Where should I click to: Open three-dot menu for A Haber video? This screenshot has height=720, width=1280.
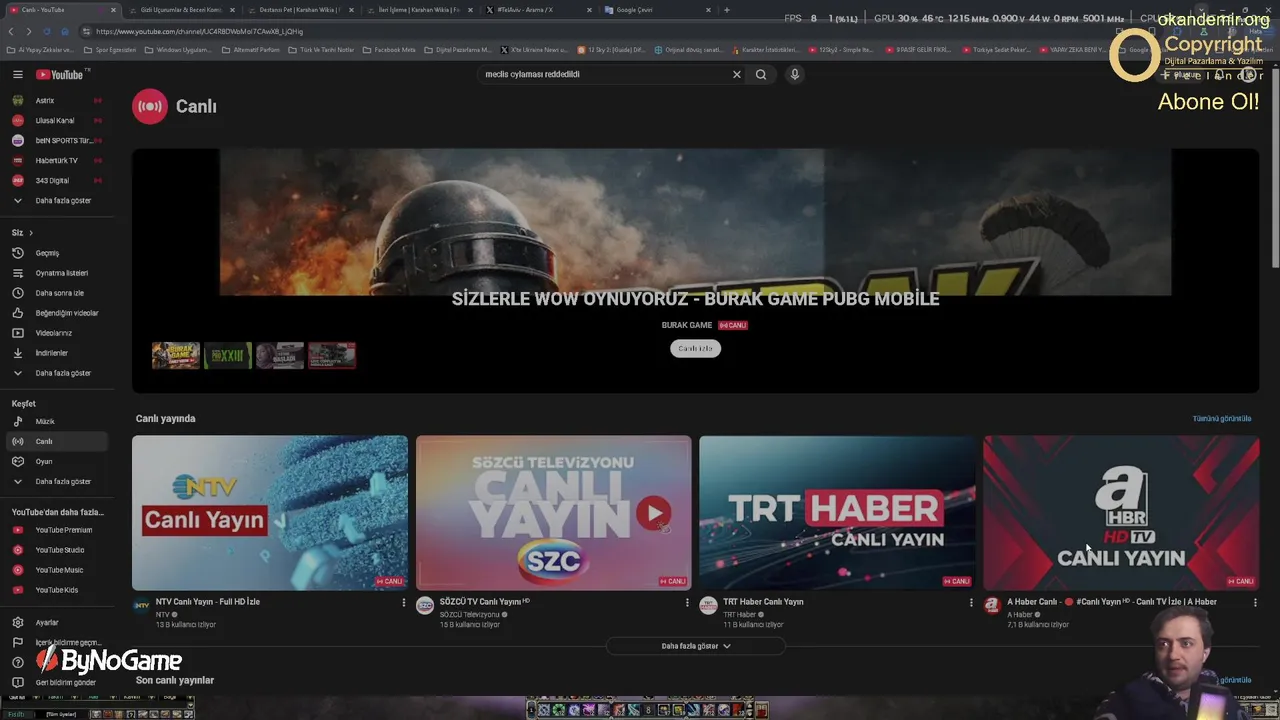1255,602
